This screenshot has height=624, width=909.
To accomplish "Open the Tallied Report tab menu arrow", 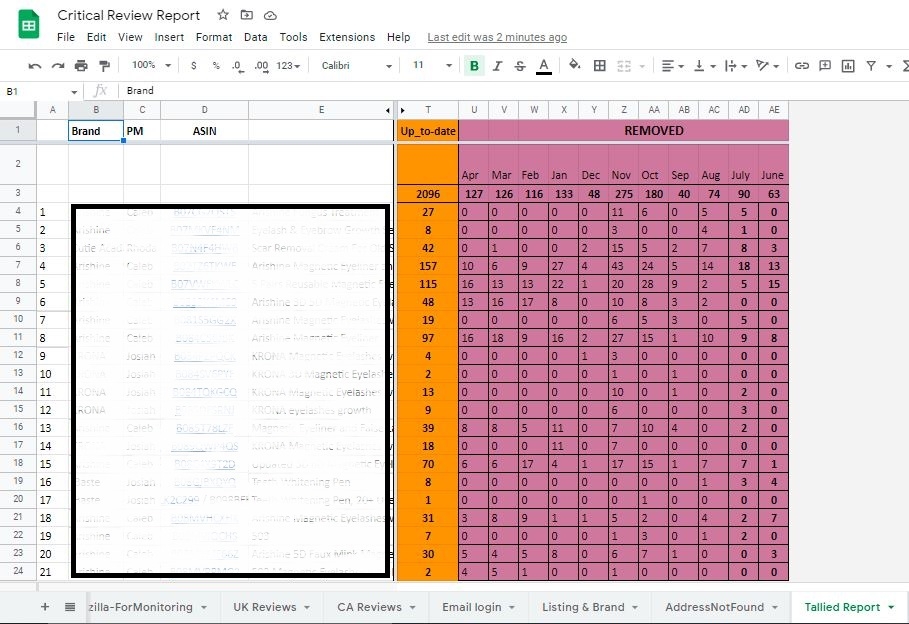I will pyautogui.click(x=891, y=607).
